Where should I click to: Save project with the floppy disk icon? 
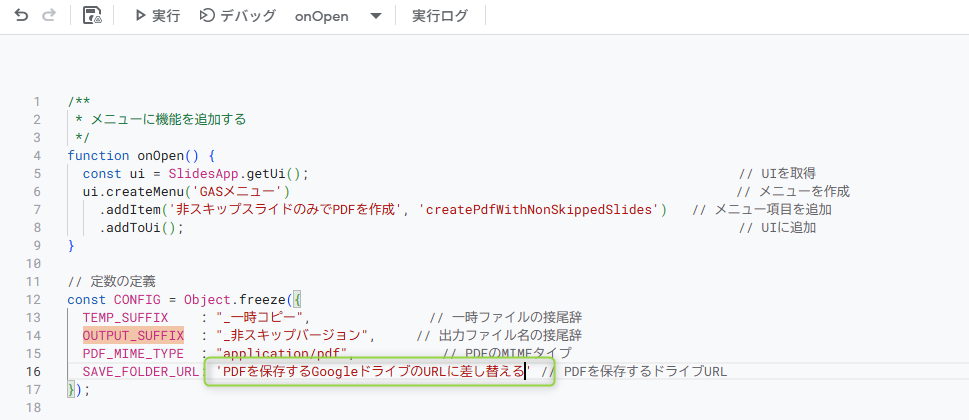click(92, 16)
